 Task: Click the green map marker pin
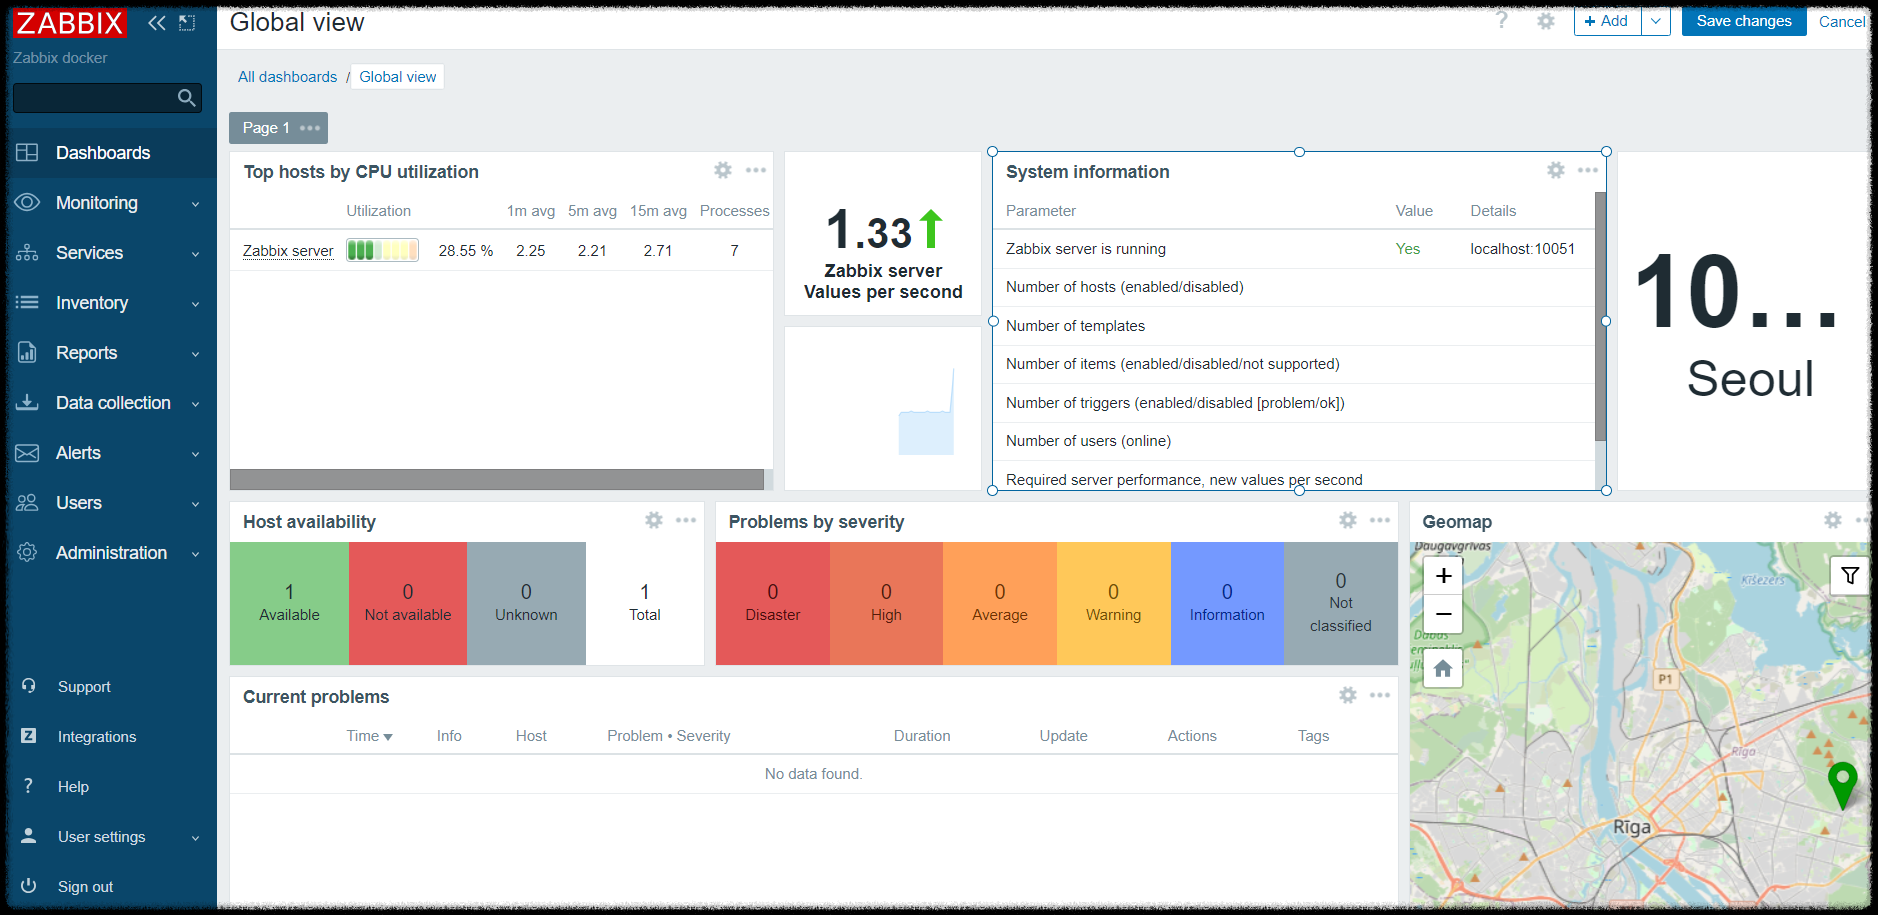[1842, 786]
